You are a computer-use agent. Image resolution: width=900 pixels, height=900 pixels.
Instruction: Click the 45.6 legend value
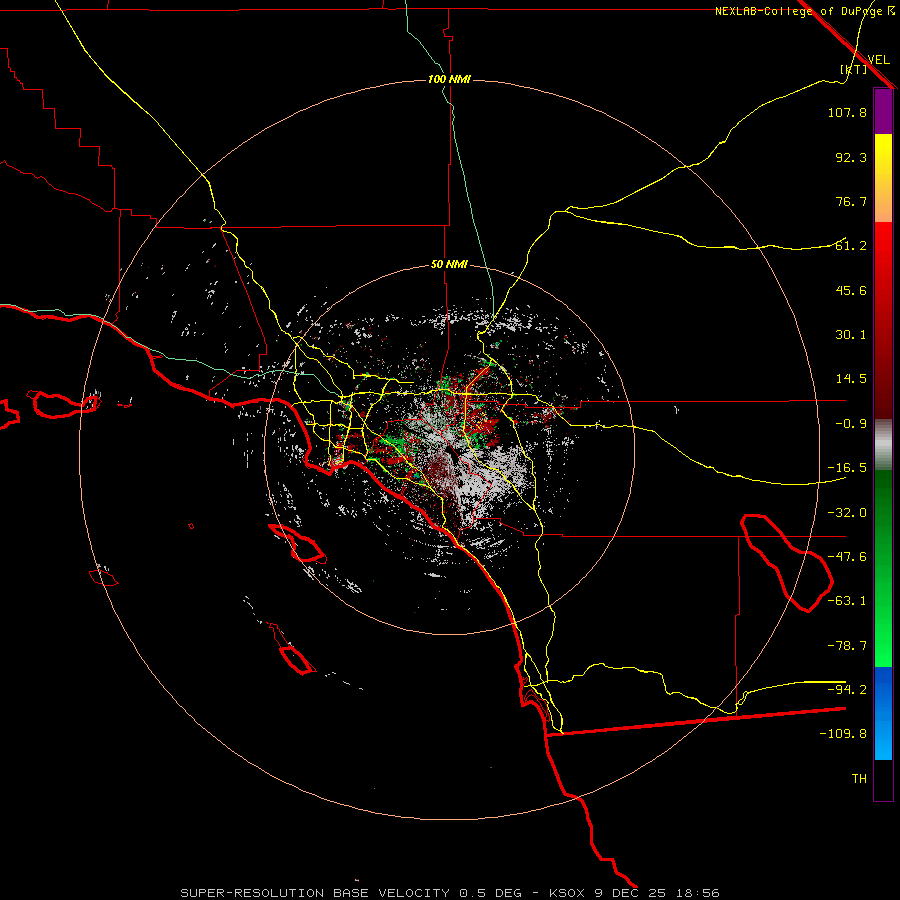pyautogui.click(x=851, y=290)
